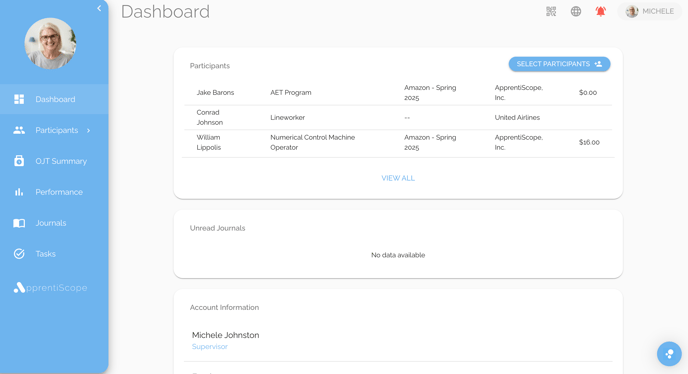Click the Journals book icon
This screenshot has height=374, width=688.
coord(19,223)
